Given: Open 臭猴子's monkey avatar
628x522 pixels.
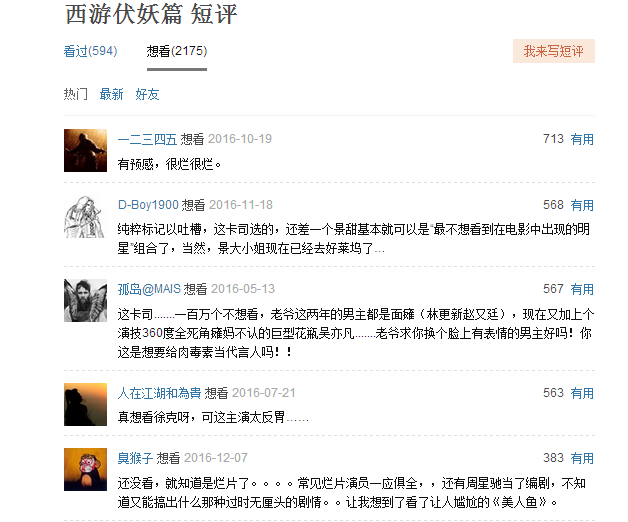Looking at the screenshot, I should click(85, 467).
